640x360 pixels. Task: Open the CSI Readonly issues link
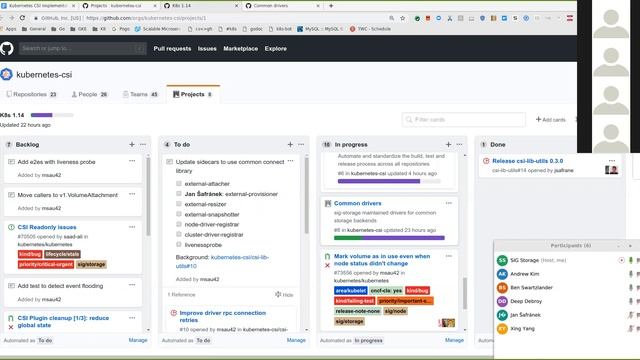(47, 227)
